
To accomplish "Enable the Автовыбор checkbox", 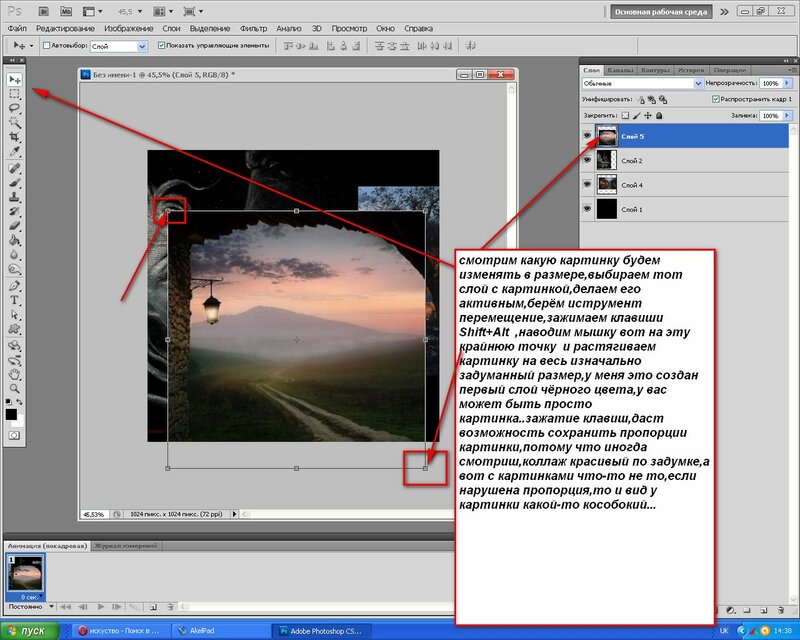I will [x=46, y=45].
